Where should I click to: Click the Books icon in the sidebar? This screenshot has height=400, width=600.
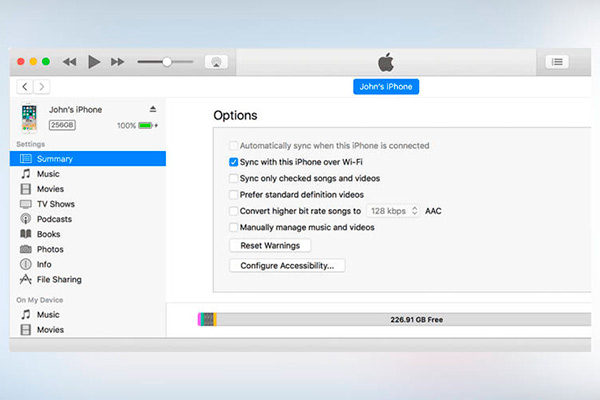click(26, 234)
